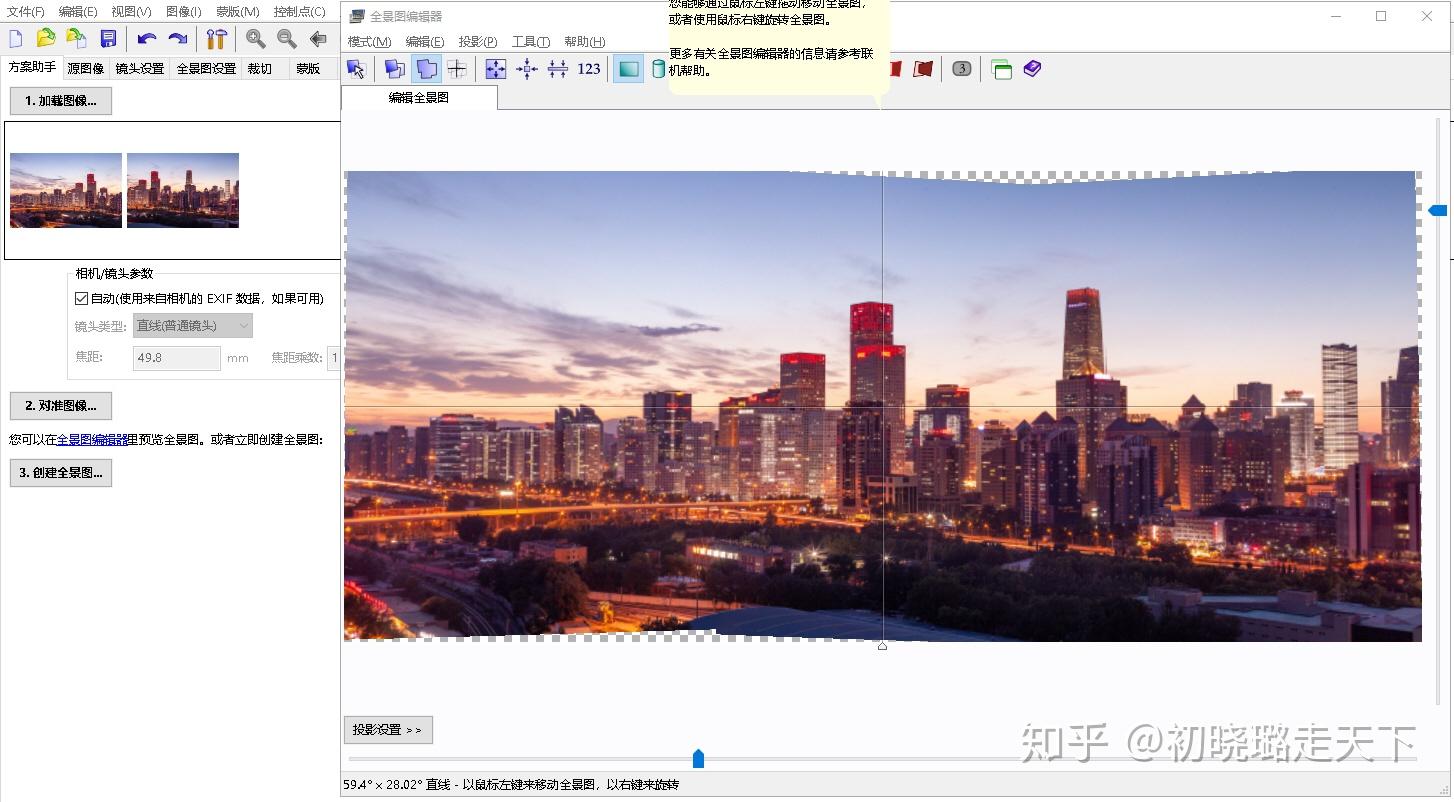Open the View menu

click(x=131, y=12)
